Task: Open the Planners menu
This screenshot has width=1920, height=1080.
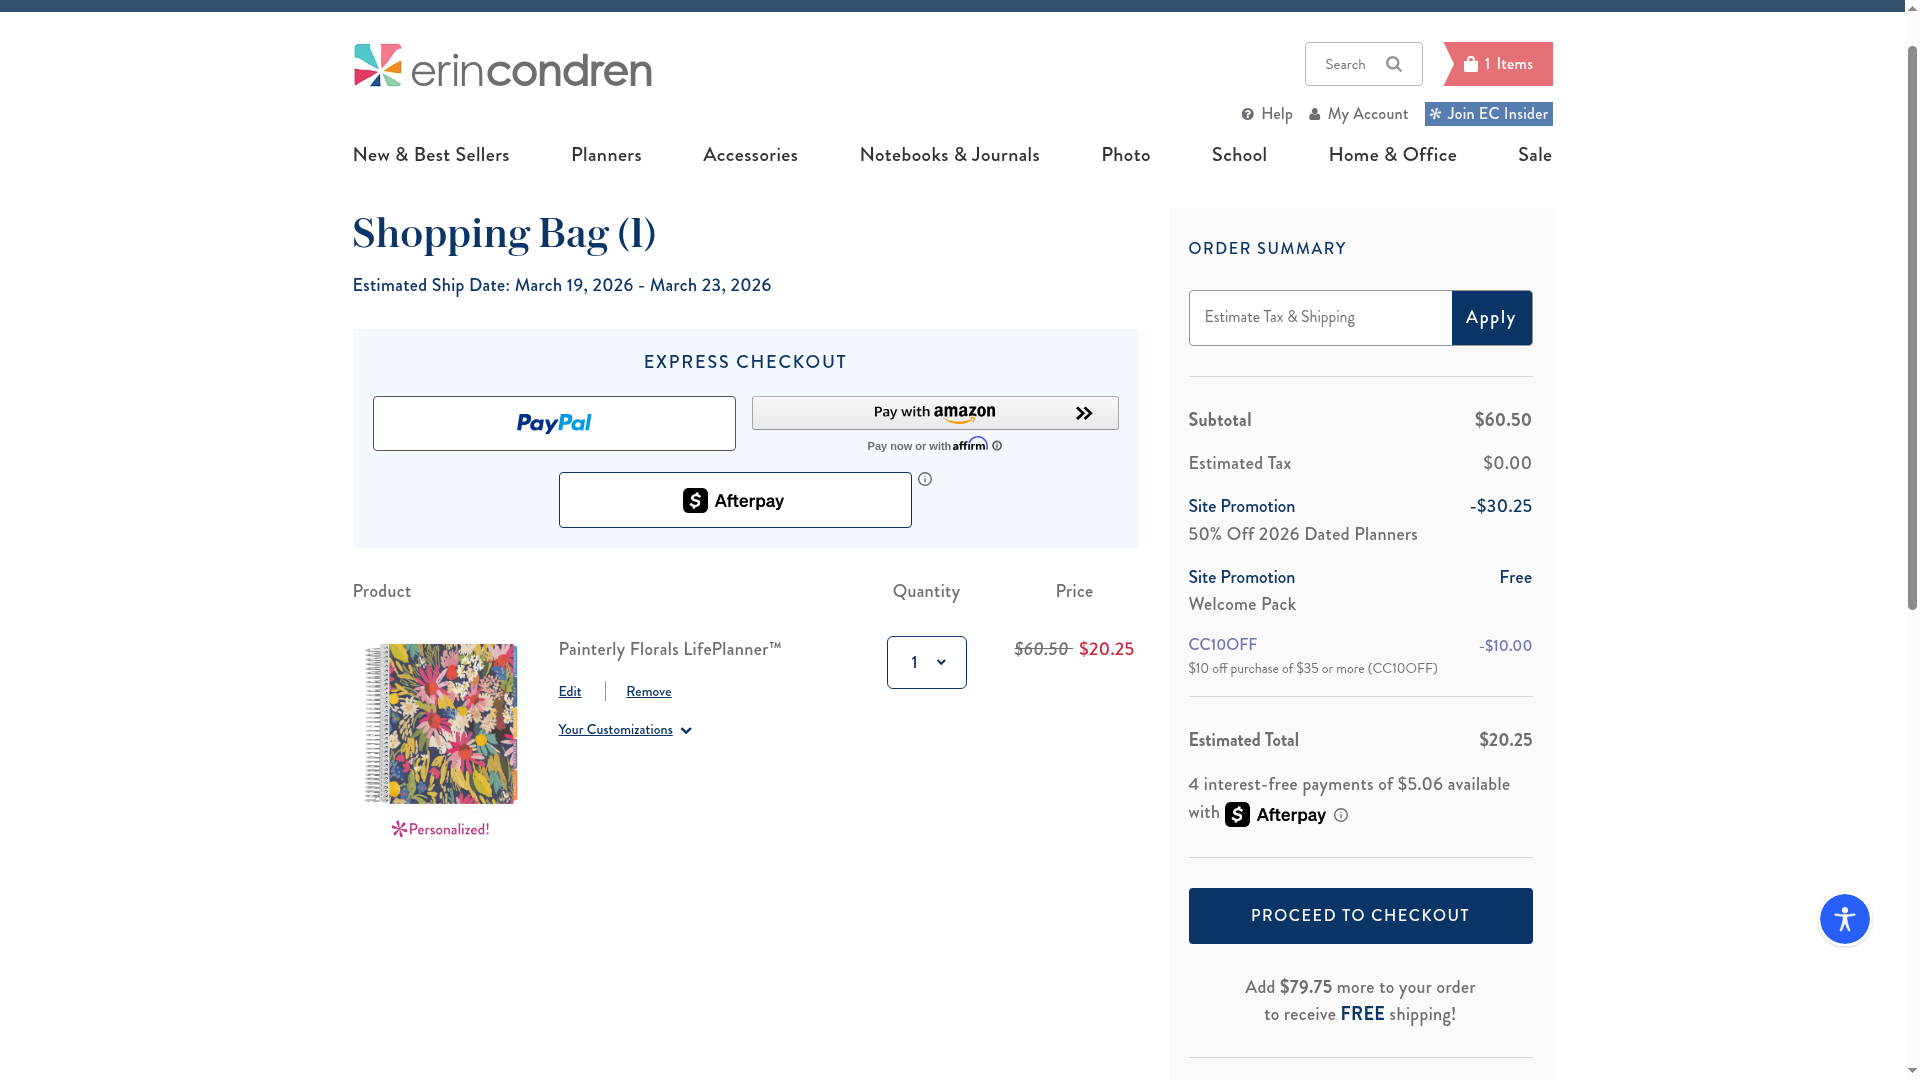Action: click(x=606, y=155)
